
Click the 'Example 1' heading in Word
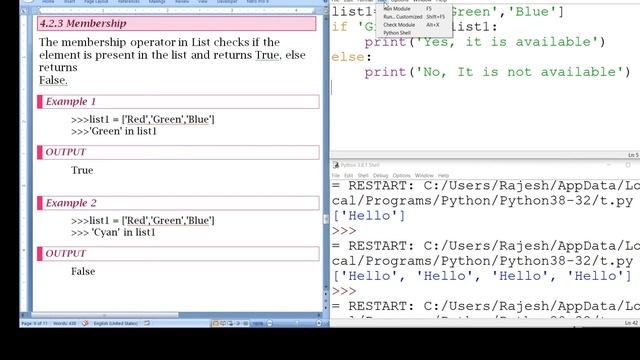point(71,102)
